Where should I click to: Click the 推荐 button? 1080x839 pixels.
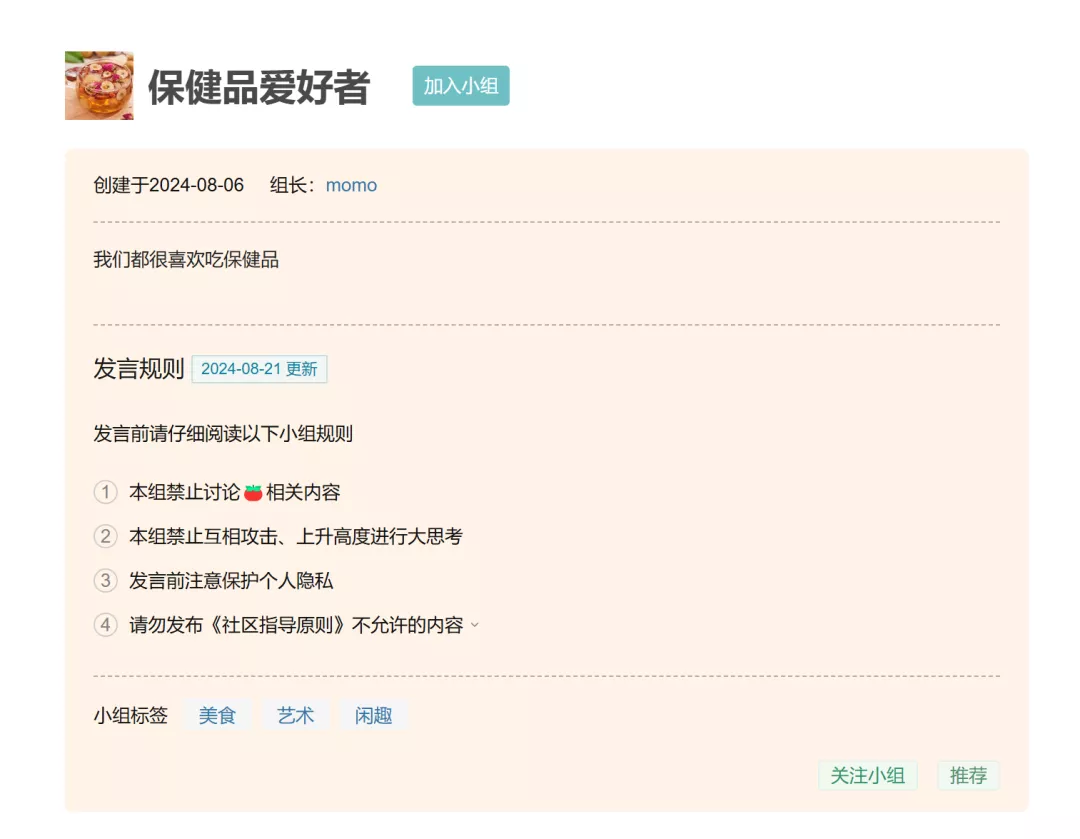(968, 776)
